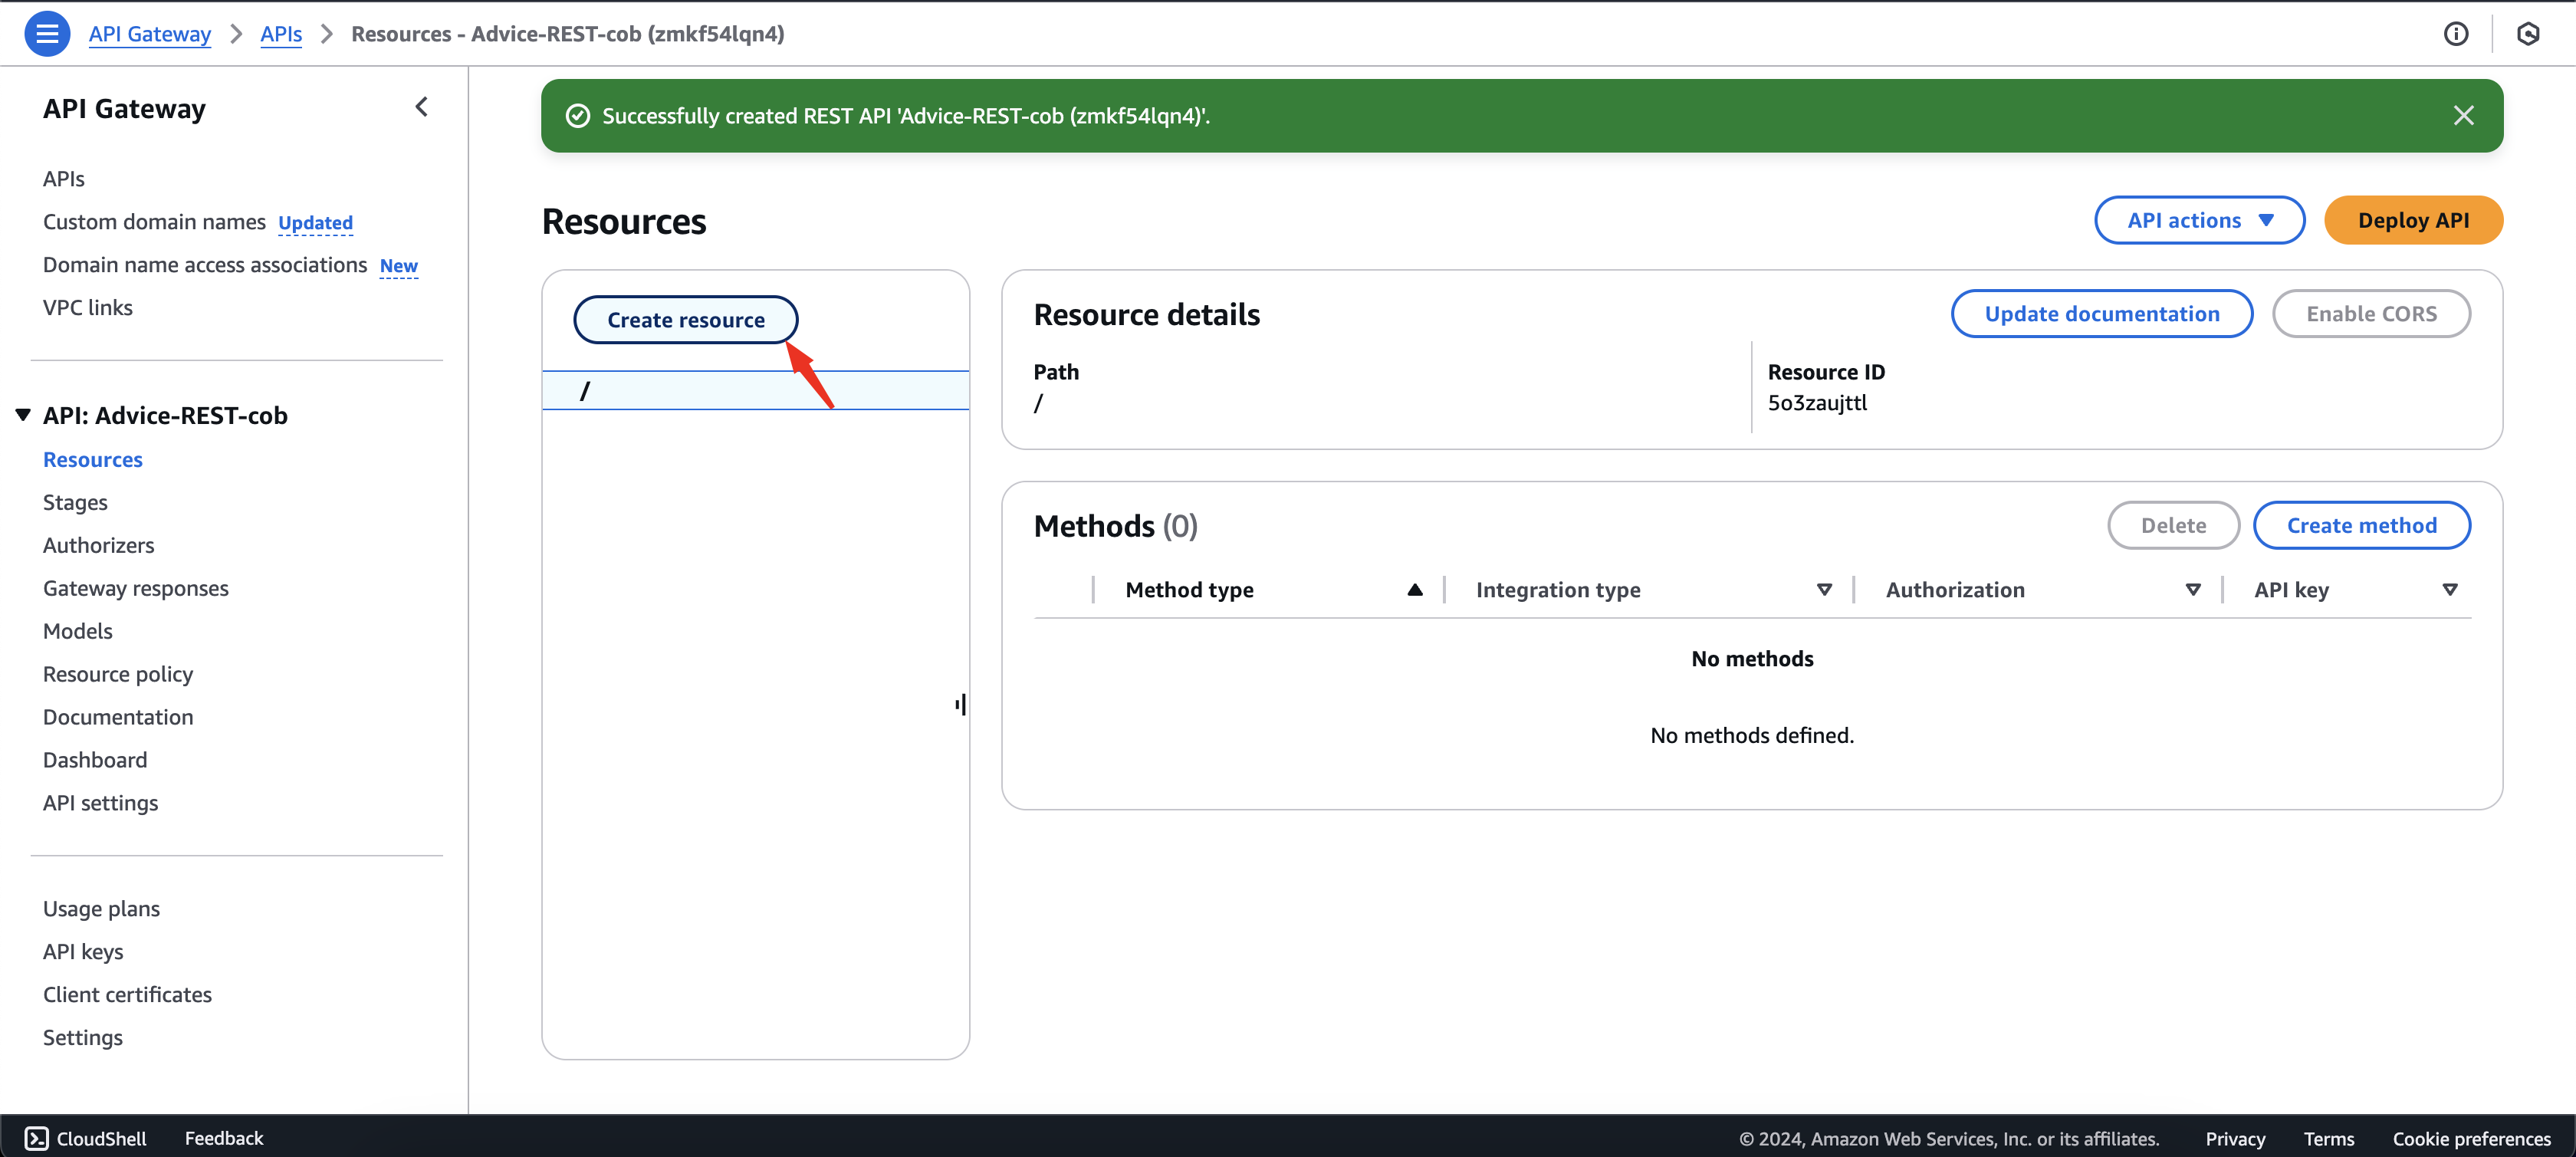This screenshot has width=2576, height=1157.
Task: Sort by API key column arrow
Action: pyautogui.click(x=2449, y=590)
